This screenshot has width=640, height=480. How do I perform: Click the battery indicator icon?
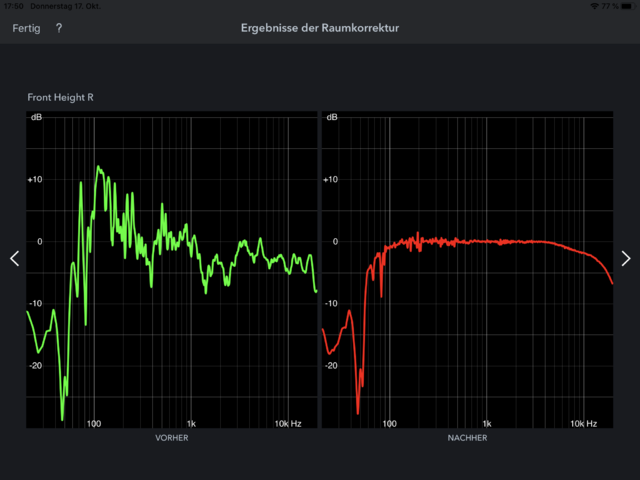(627, 6)
